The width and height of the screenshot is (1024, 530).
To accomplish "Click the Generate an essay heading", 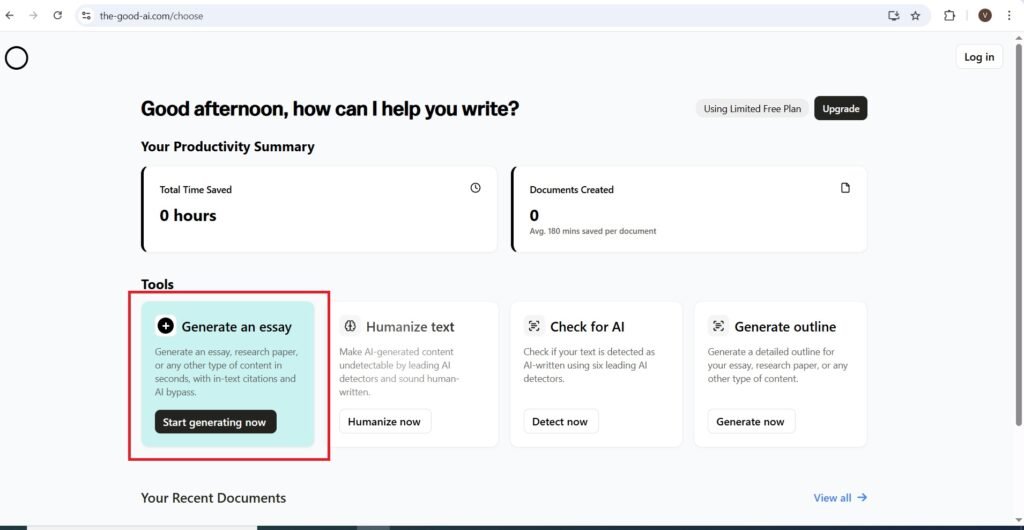I will [236, 327].
